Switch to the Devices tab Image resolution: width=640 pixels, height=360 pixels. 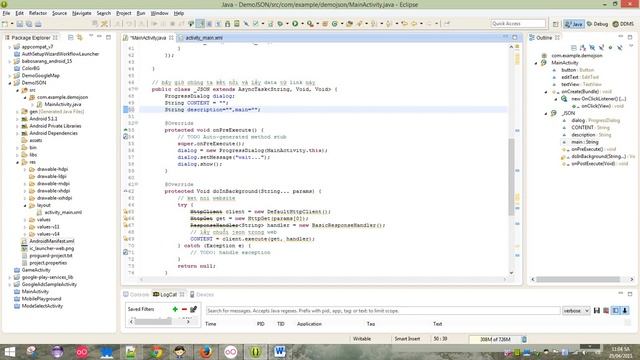coord(202,294)
